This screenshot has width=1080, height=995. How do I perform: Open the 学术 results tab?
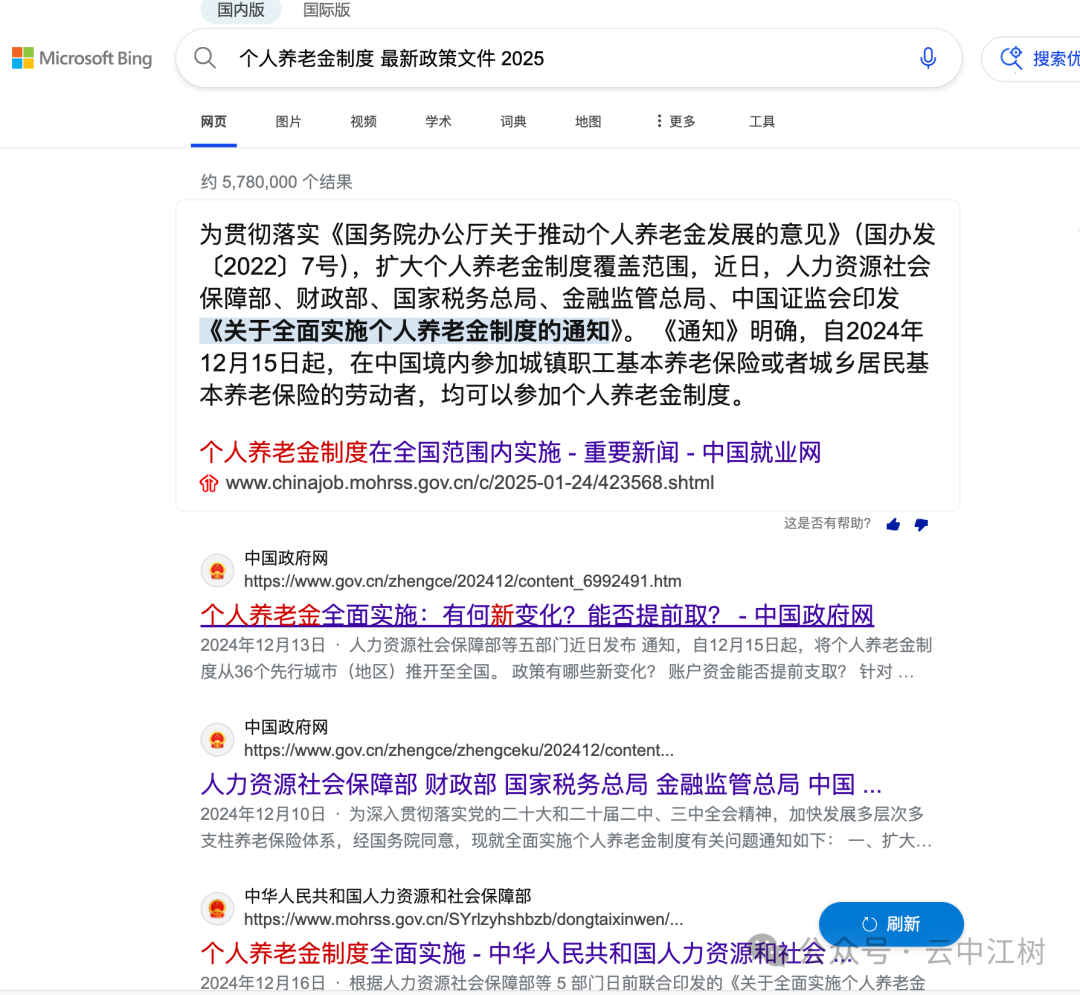point(438,122)
